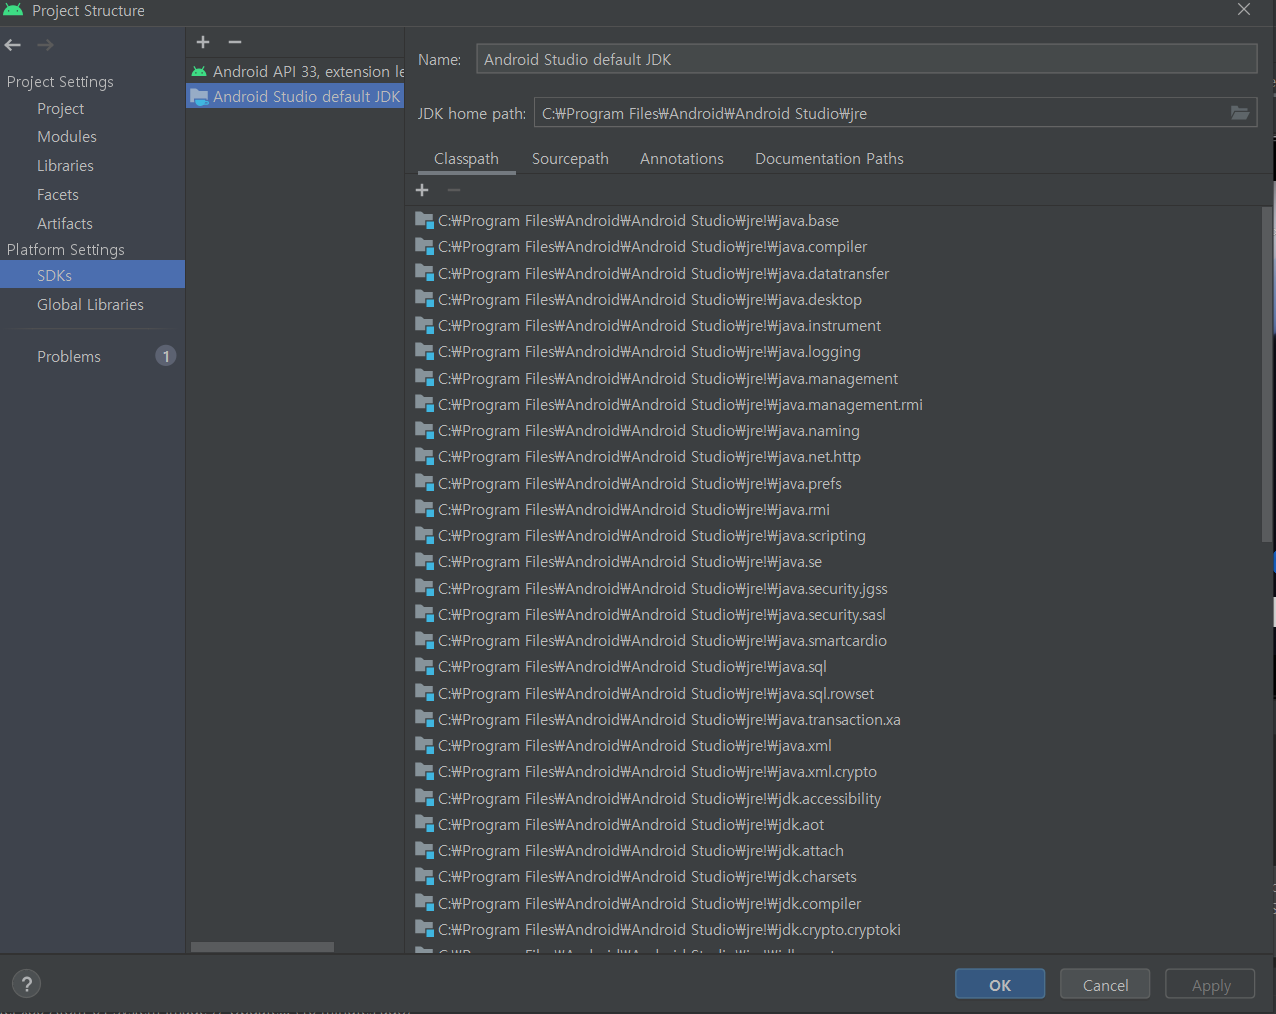Click folder icon beside java.scripting entry
Viewport: 1276px width, 1014px height.
[424, 535]
